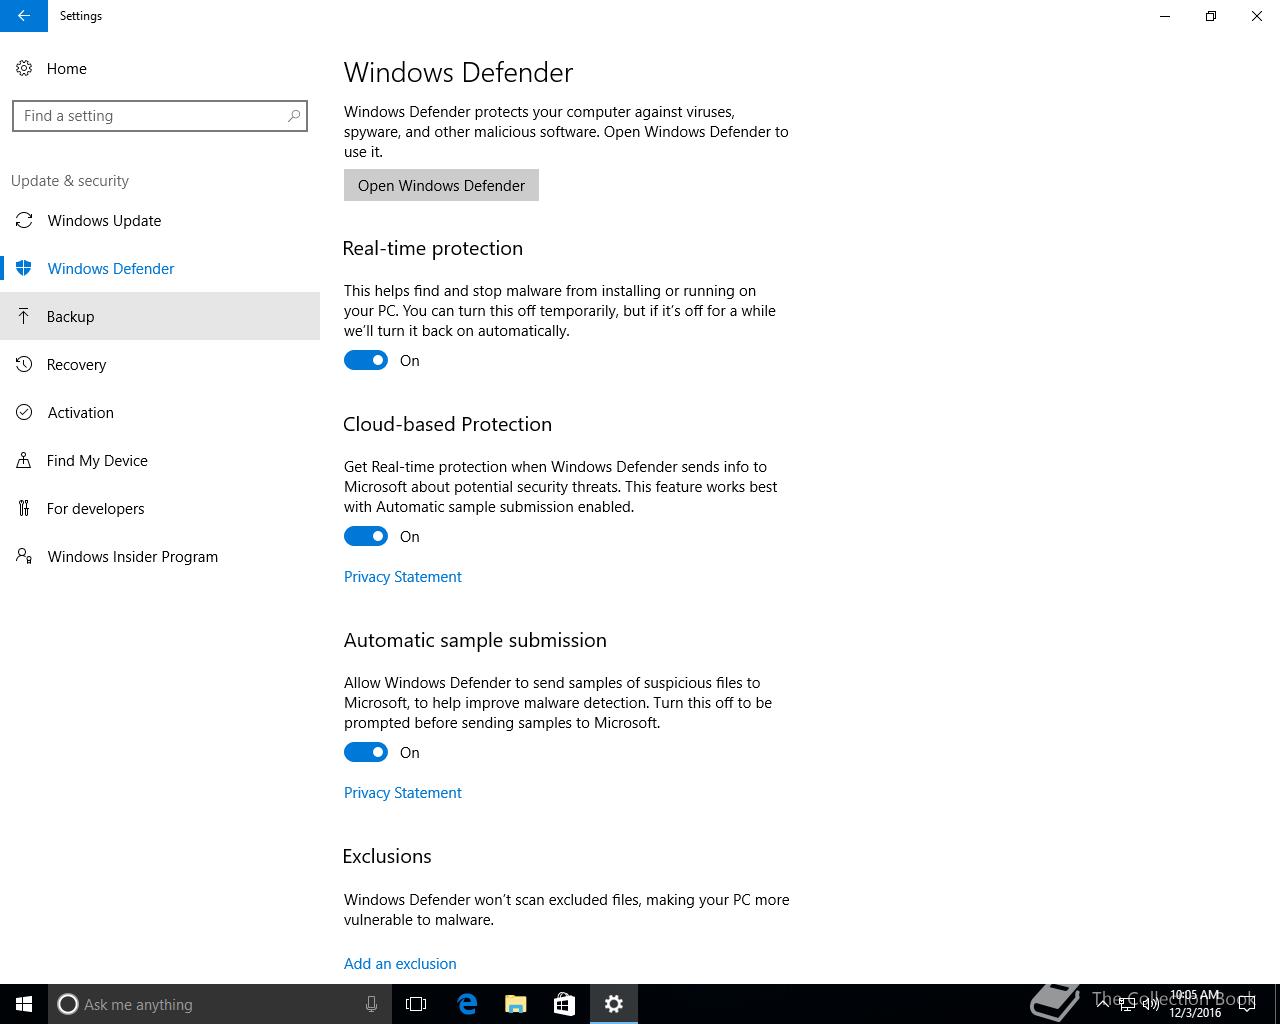Image resolution: width=1280 pixels, height=1024 pixels.
Task: Open Windows Insider Program settings
Action: 160,556
